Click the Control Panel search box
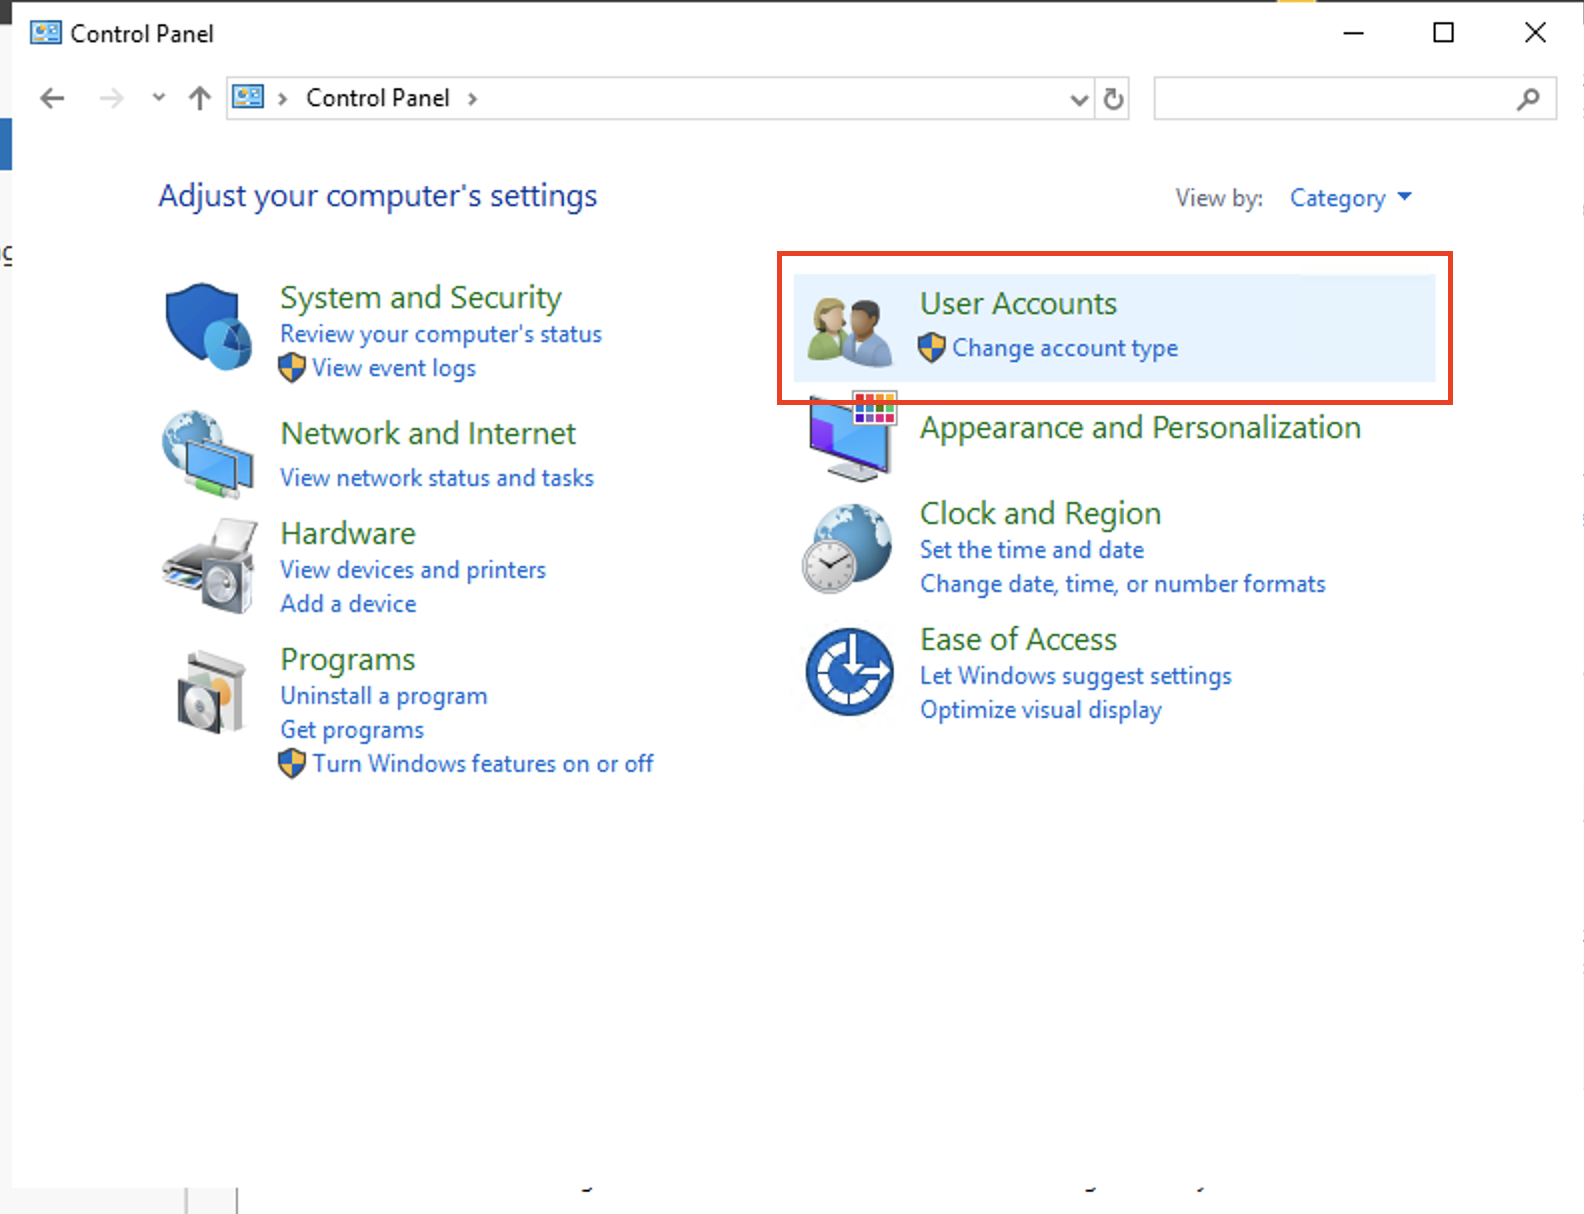The width and height of the screenshot is (1584, 1214). tap(1335, 99)
